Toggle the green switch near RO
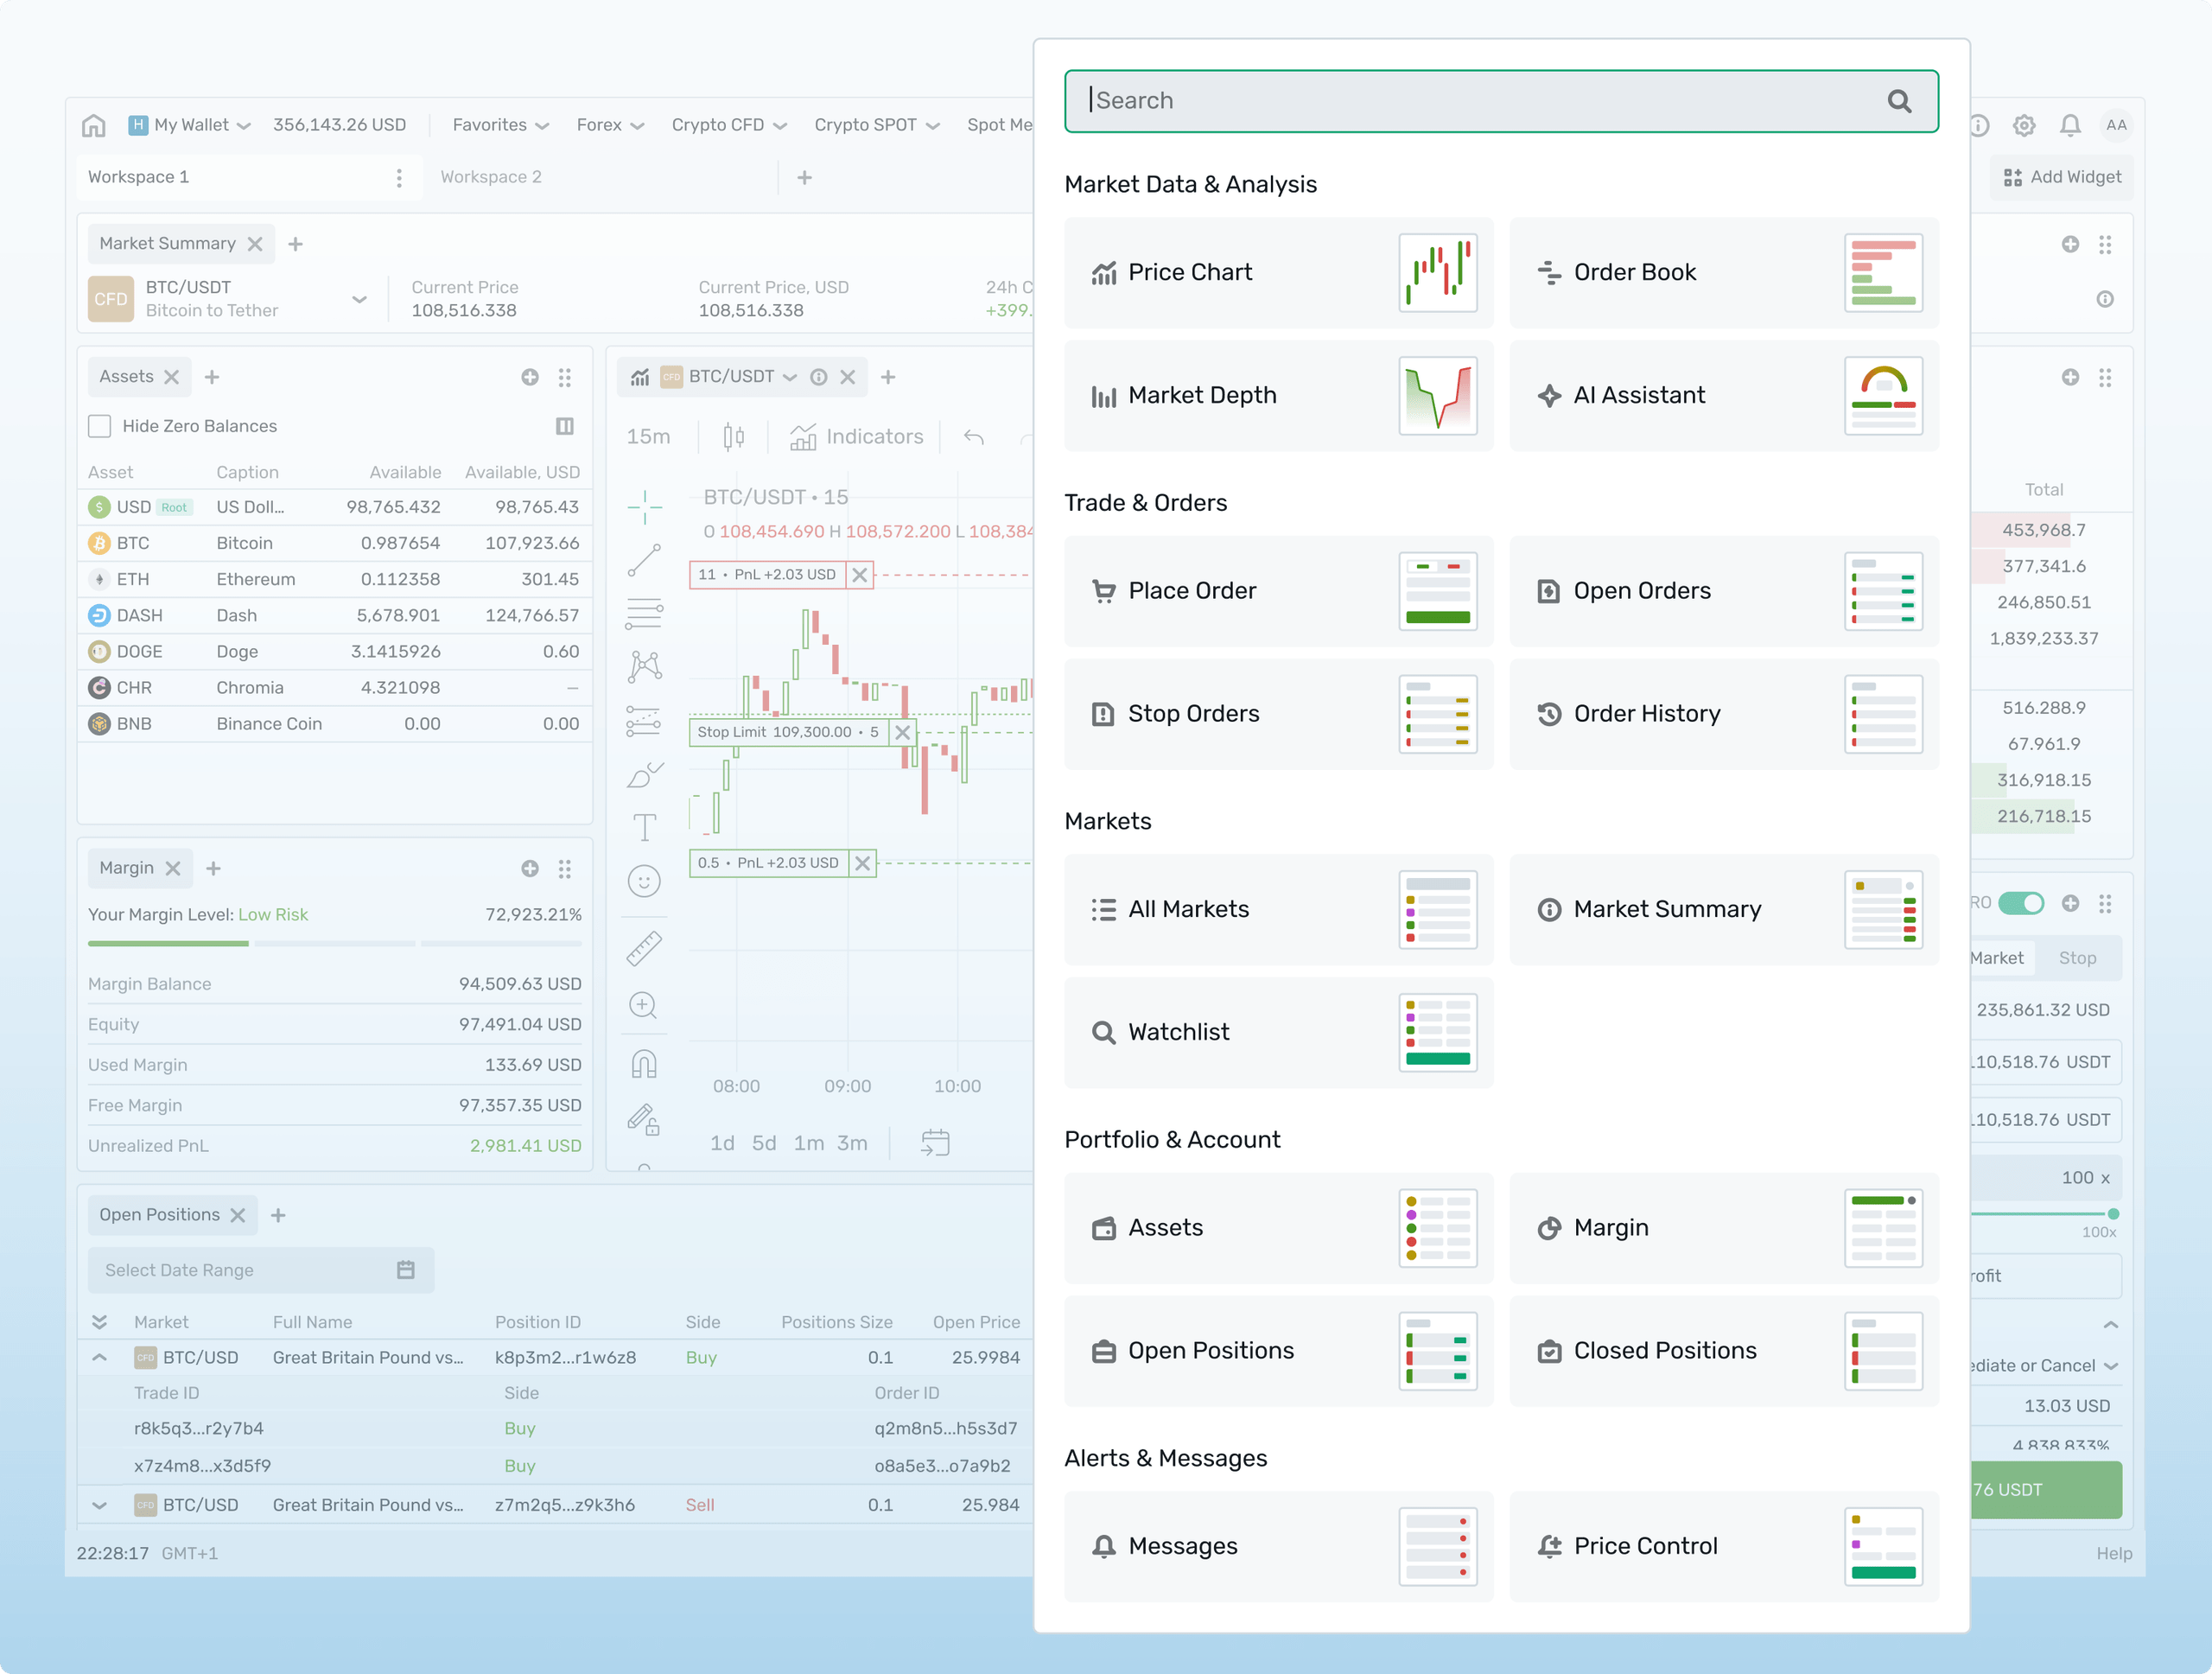Screen dimensions: 2212x1674 coord(2021,903)
